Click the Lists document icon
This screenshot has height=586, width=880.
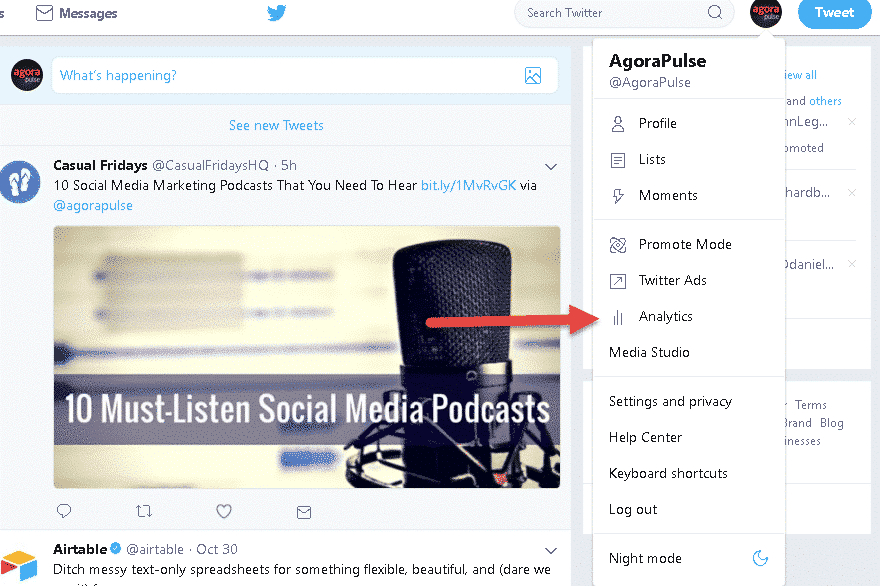click(x=617, y=161)
